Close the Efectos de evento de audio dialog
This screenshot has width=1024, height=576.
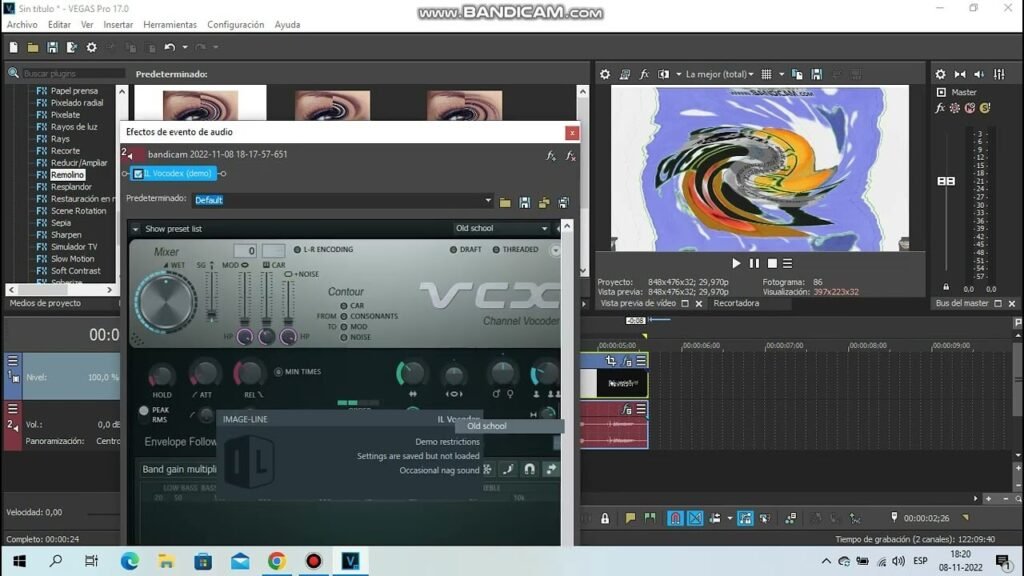(571, 133)
